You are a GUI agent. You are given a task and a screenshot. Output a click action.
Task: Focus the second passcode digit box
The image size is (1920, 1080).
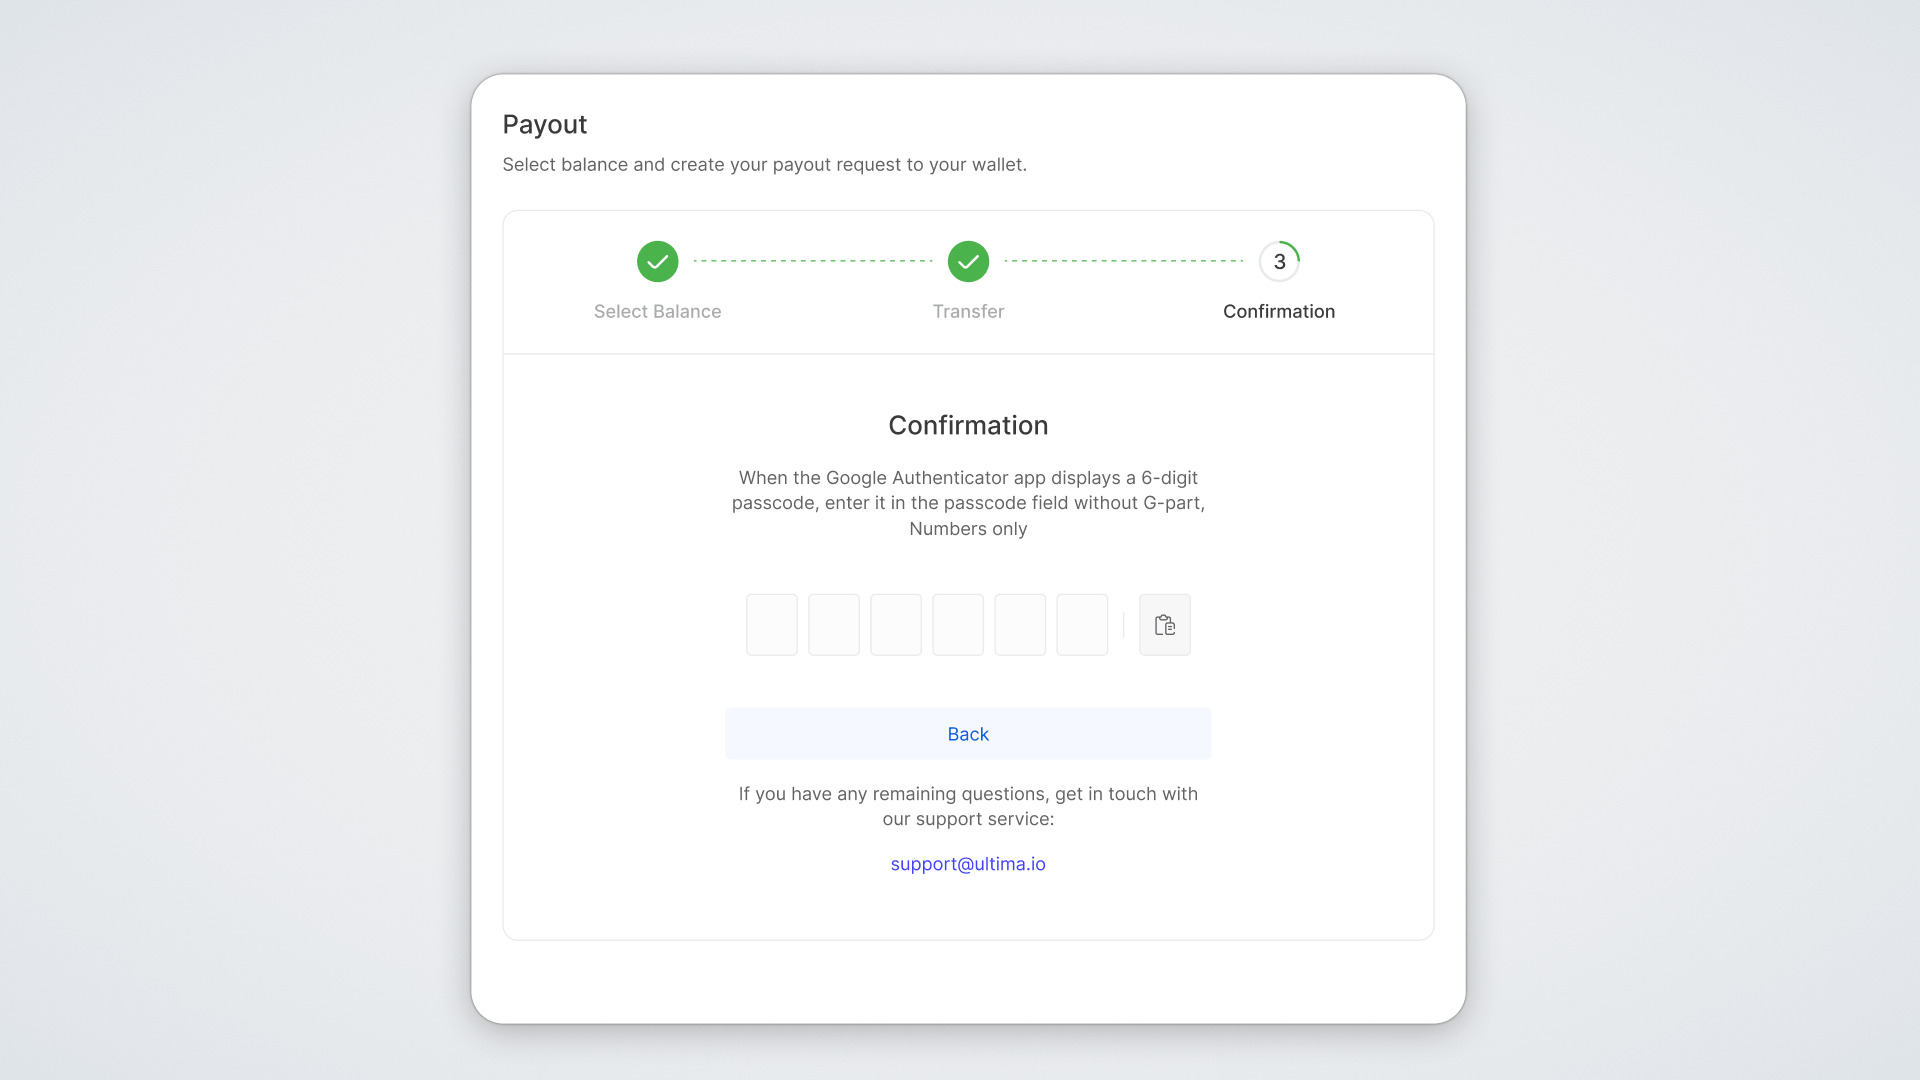point(834,625)
